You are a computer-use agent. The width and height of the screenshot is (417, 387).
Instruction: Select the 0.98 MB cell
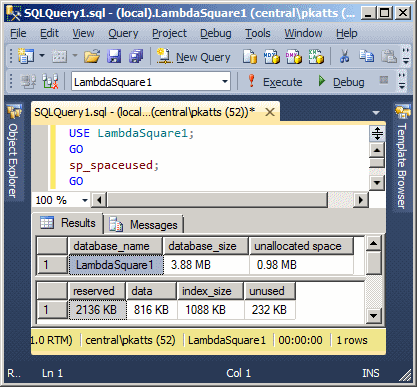coord(302,265)
